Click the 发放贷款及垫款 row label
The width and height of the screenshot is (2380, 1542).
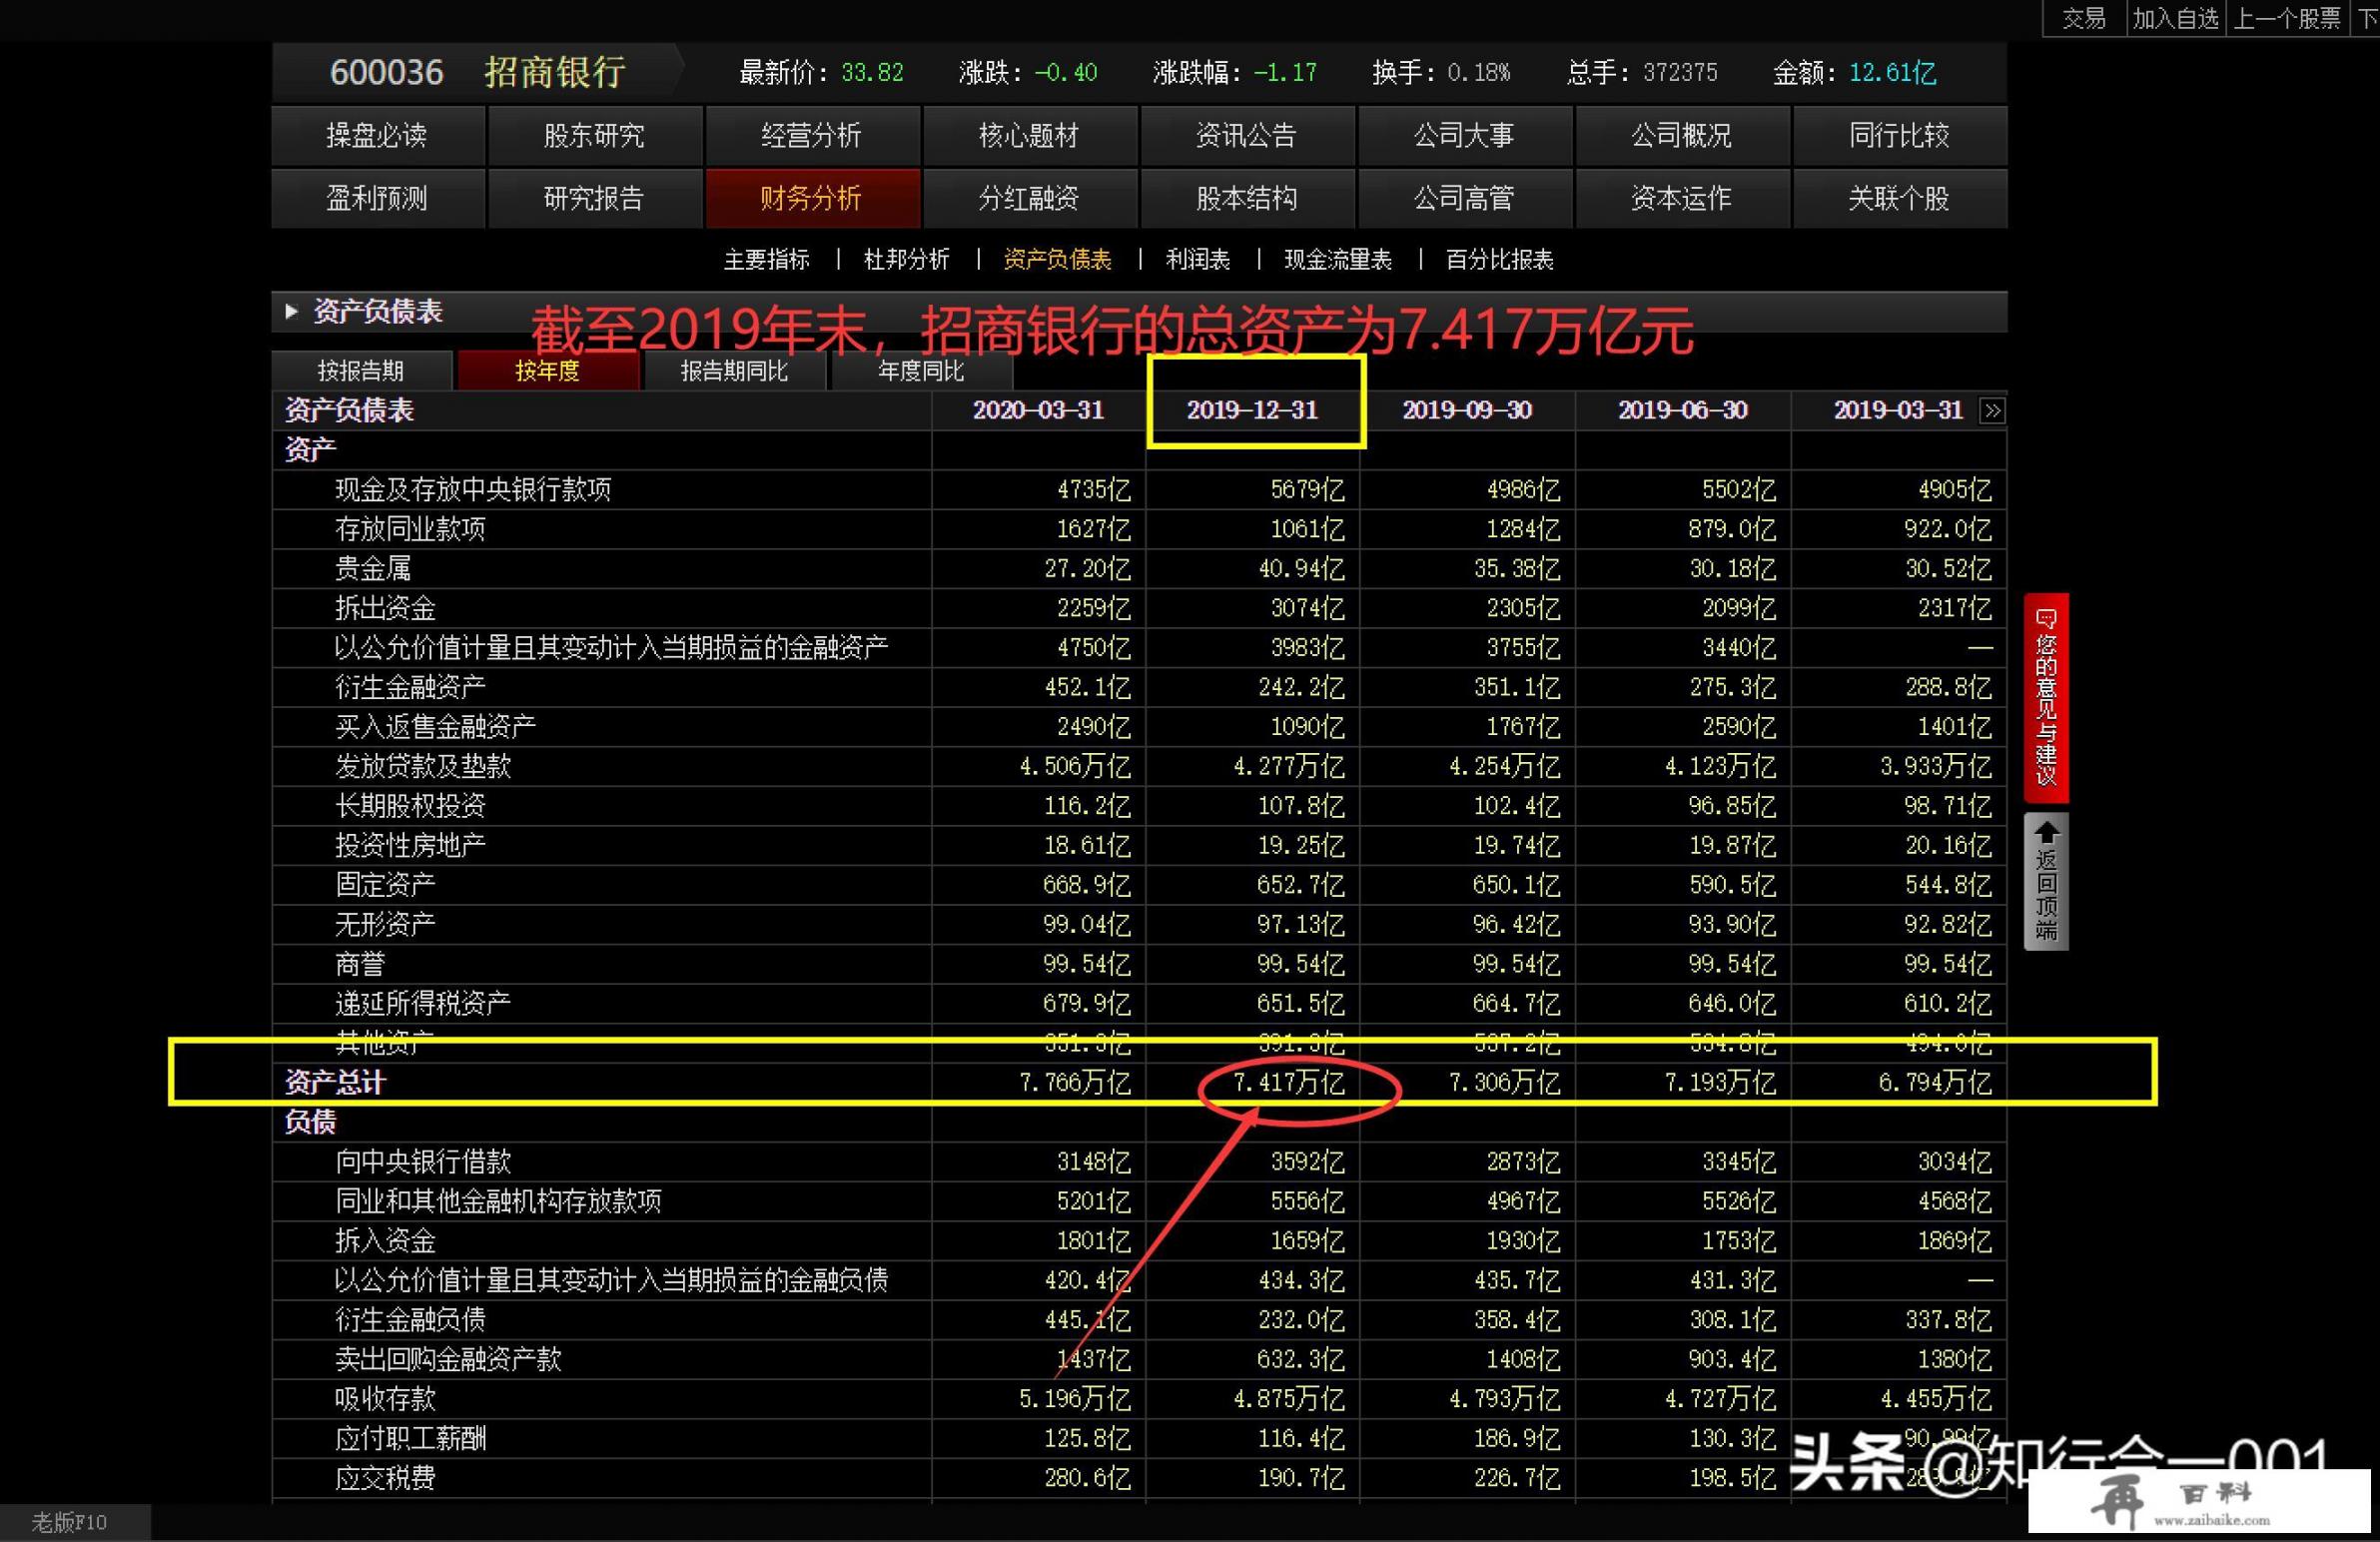(422, 766)
